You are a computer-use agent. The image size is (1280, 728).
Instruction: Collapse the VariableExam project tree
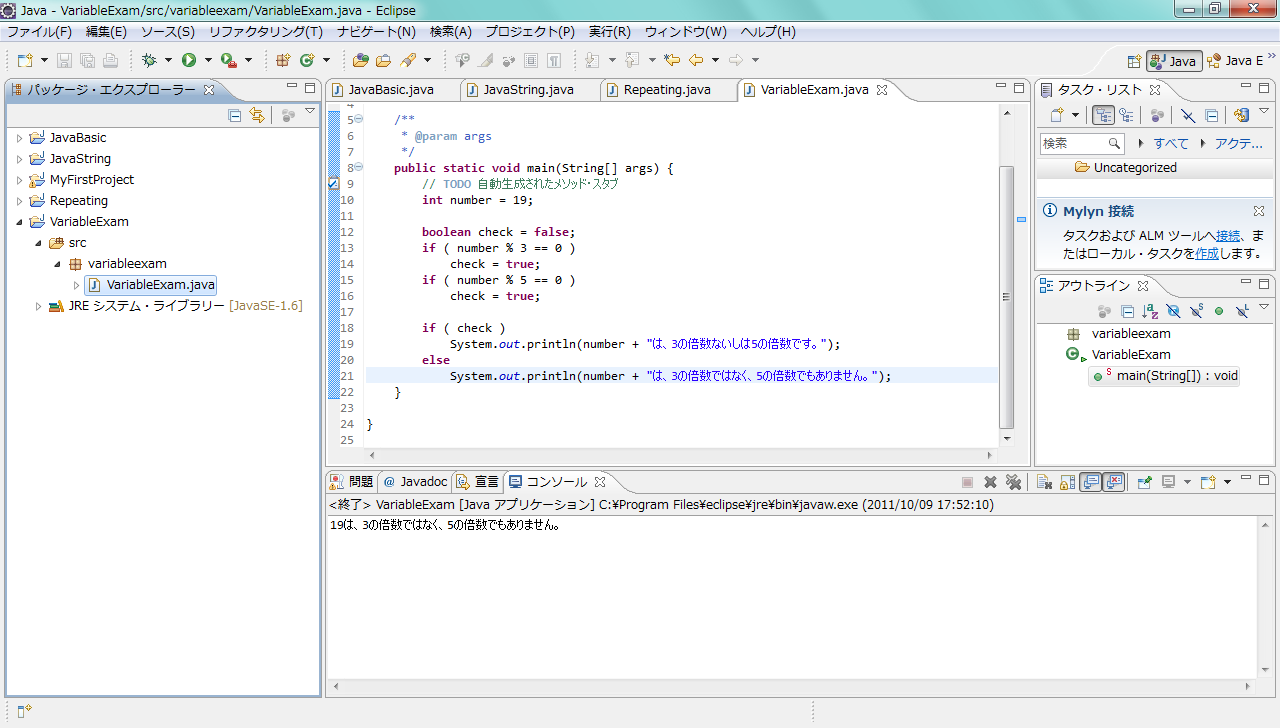[x=19, y=222]
